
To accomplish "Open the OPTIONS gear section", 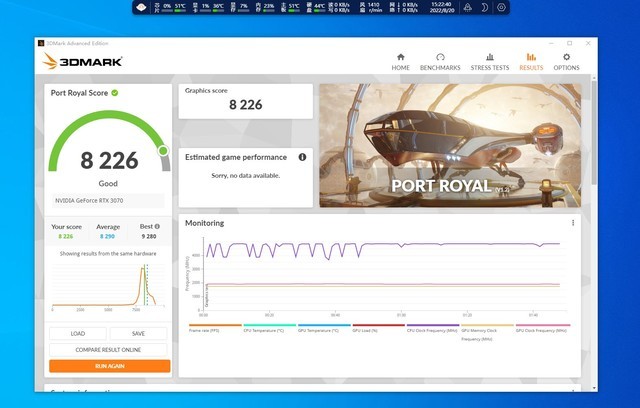I will [x=566, y=62].
